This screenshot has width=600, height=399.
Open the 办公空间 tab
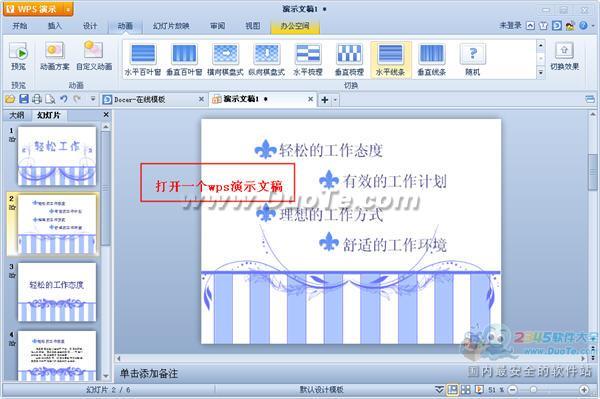click(295, 26)
